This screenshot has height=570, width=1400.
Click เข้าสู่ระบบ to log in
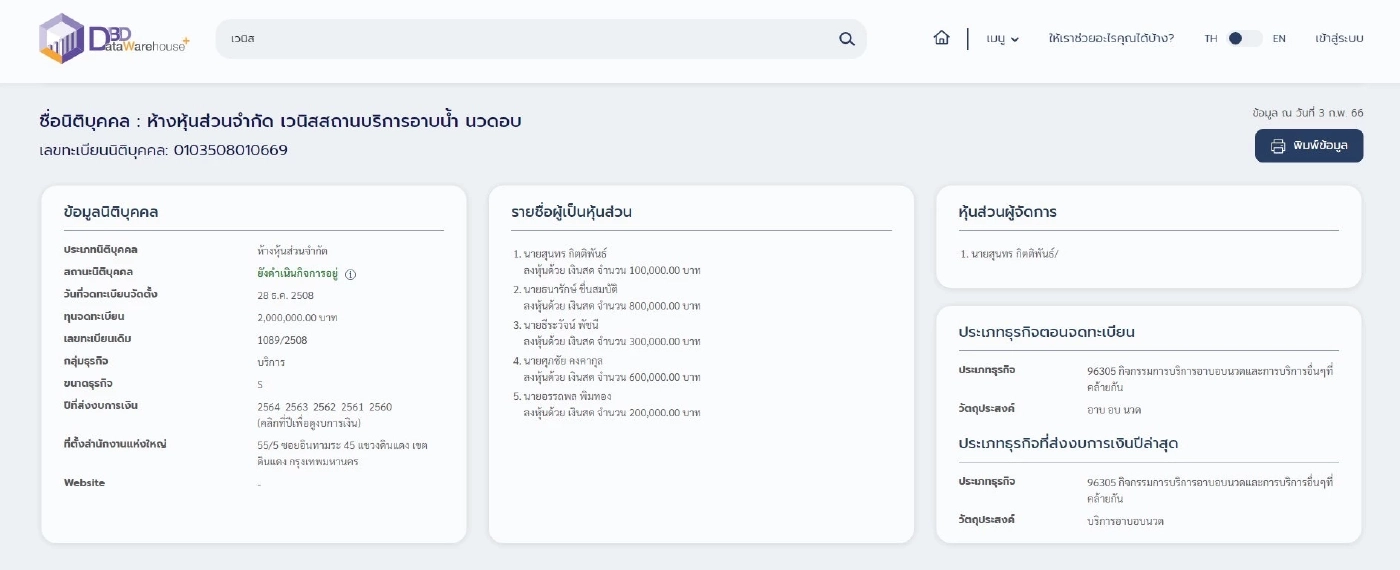[1339, 39]
